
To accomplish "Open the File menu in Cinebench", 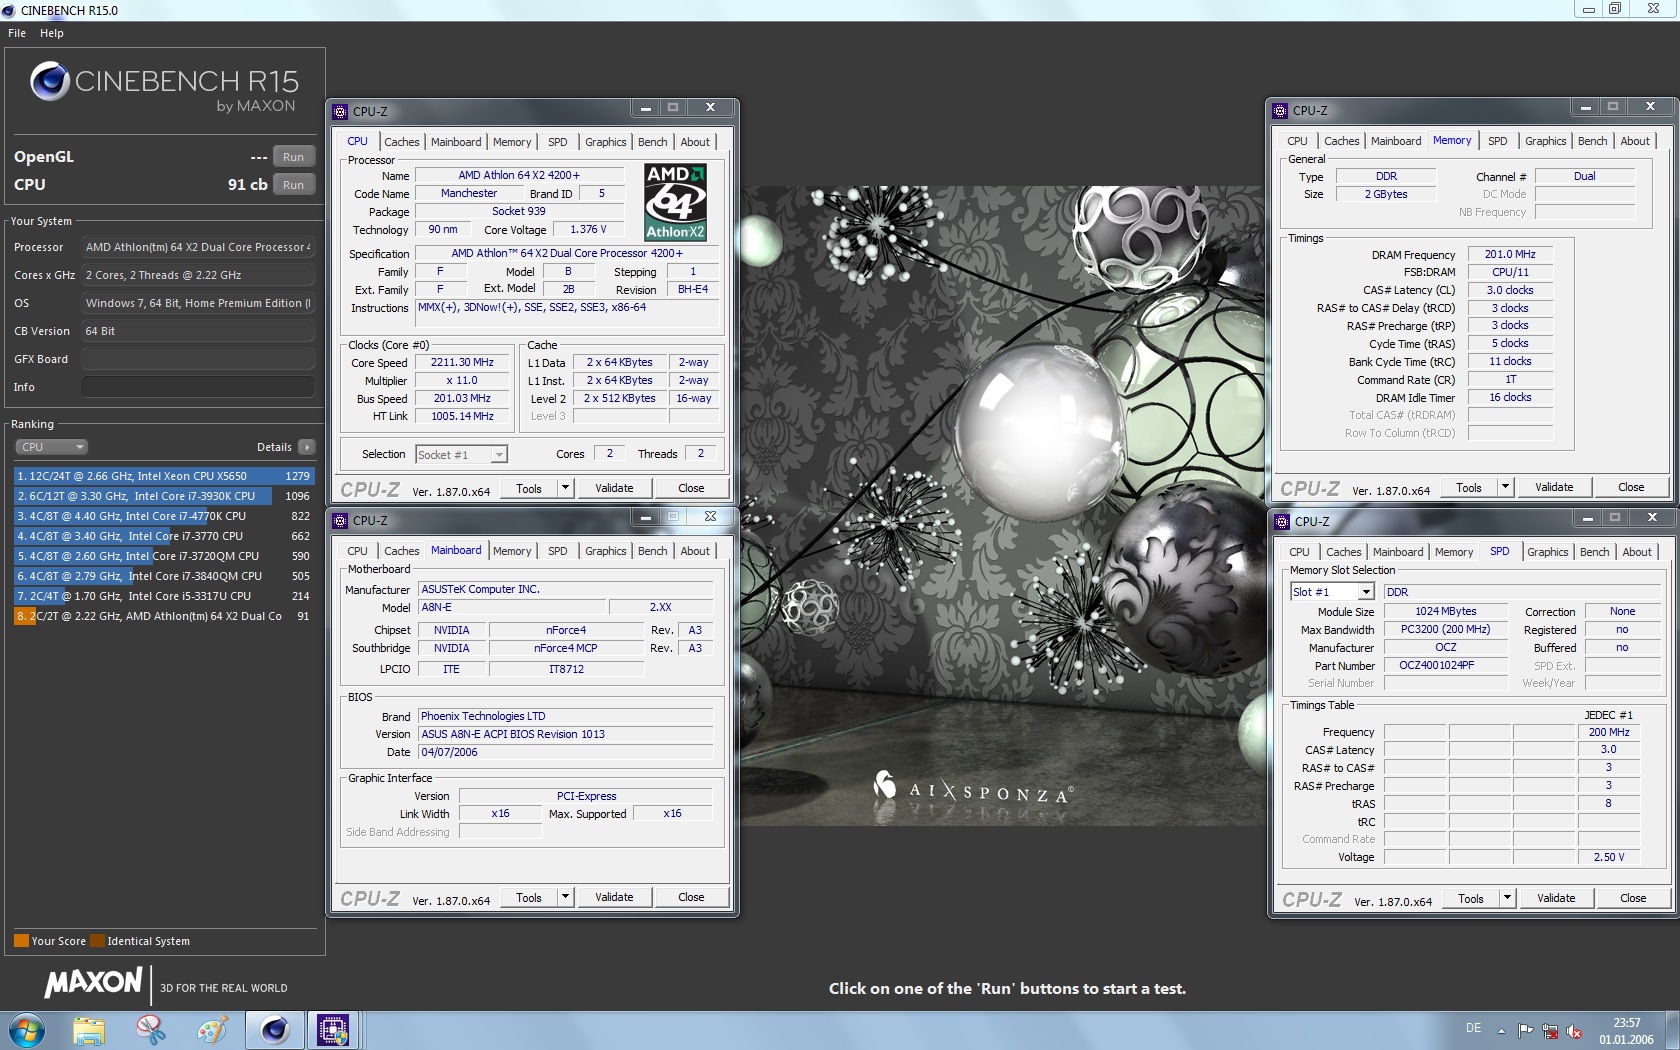I will [x=17, y=33].
